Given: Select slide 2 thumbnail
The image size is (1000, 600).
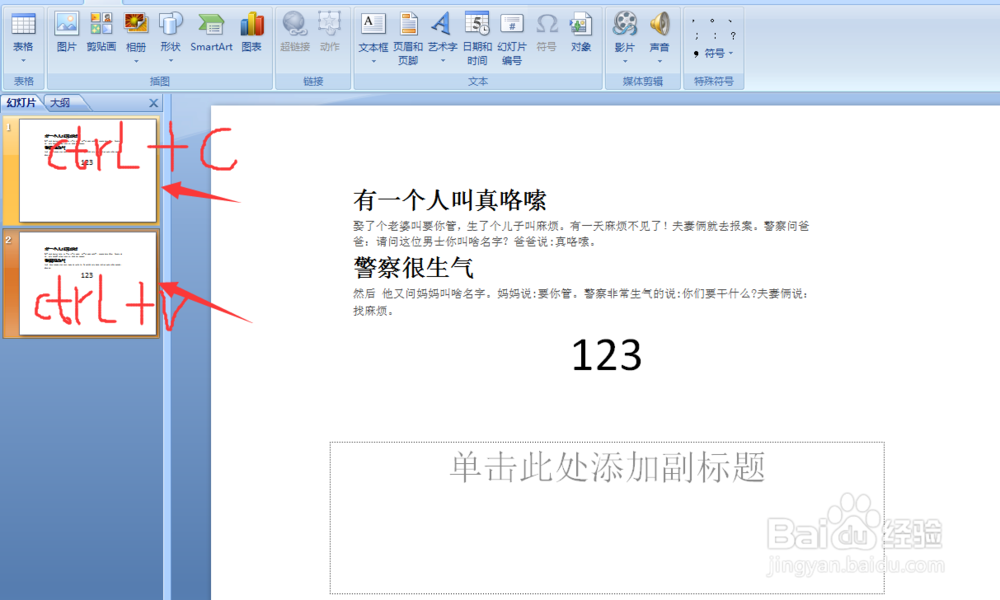Looking at the screenshot, I should 88,283.
